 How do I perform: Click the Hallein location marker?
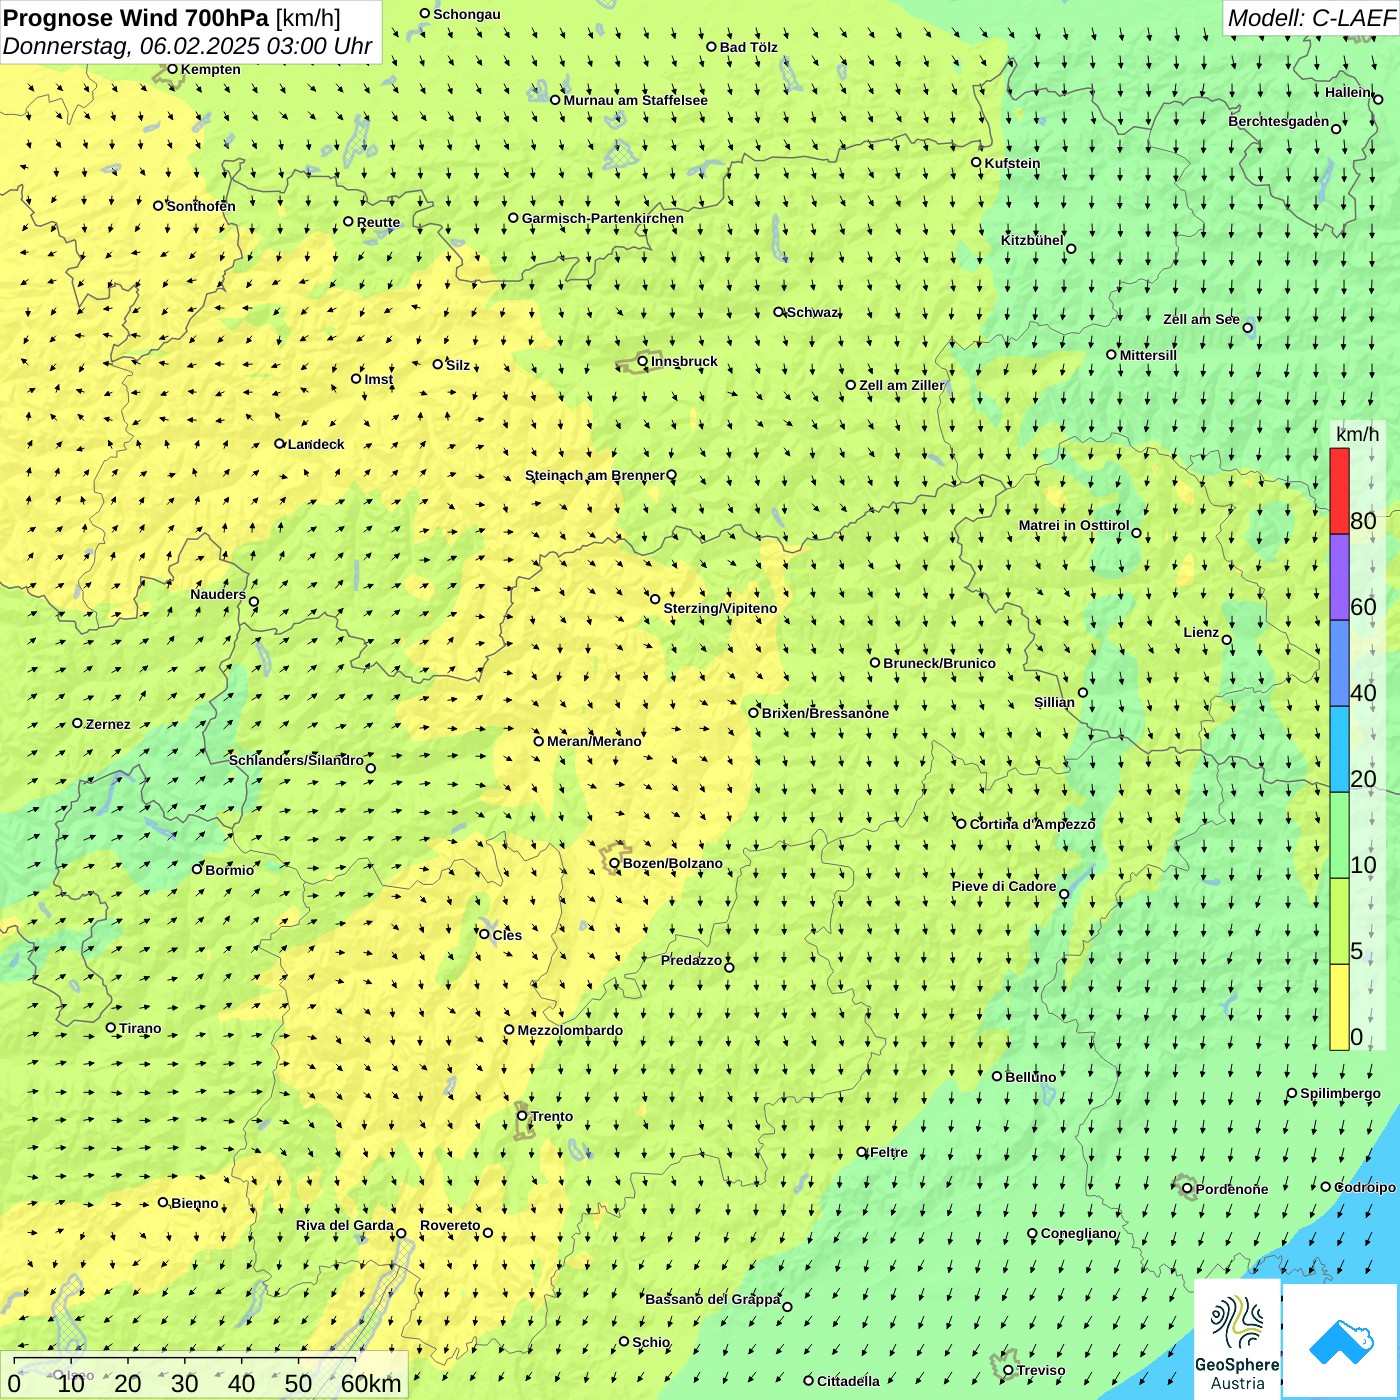[x=1378, y=99]
